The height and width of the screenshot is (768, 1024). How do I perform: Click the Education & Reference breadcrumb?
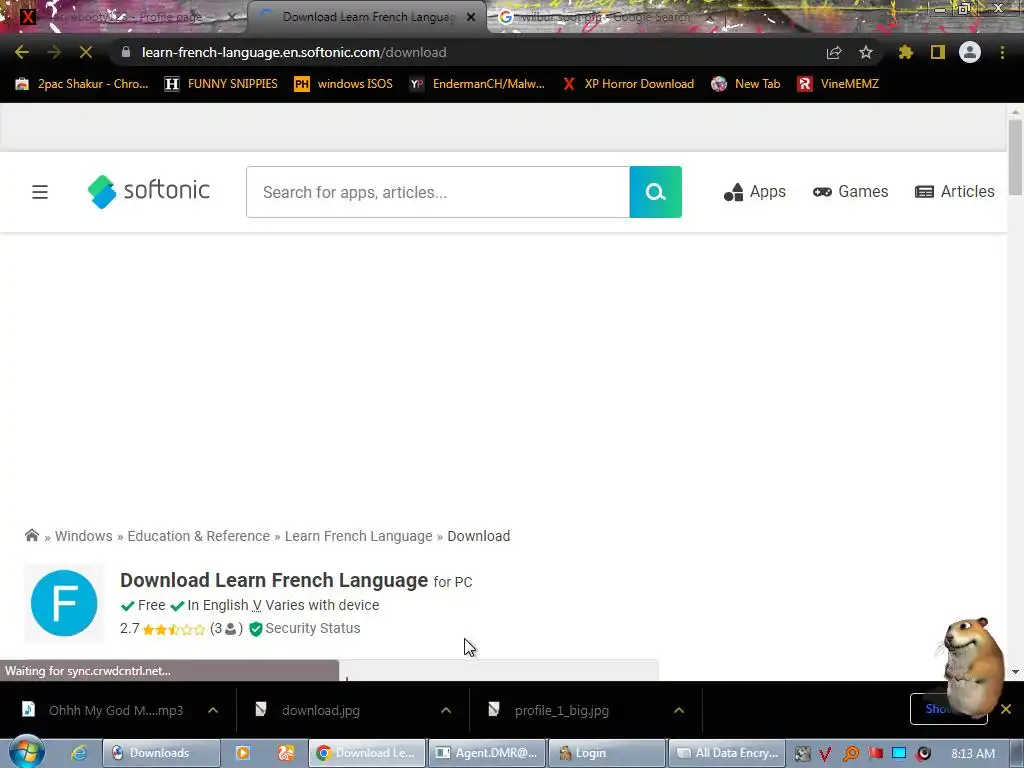click(199, 536)
